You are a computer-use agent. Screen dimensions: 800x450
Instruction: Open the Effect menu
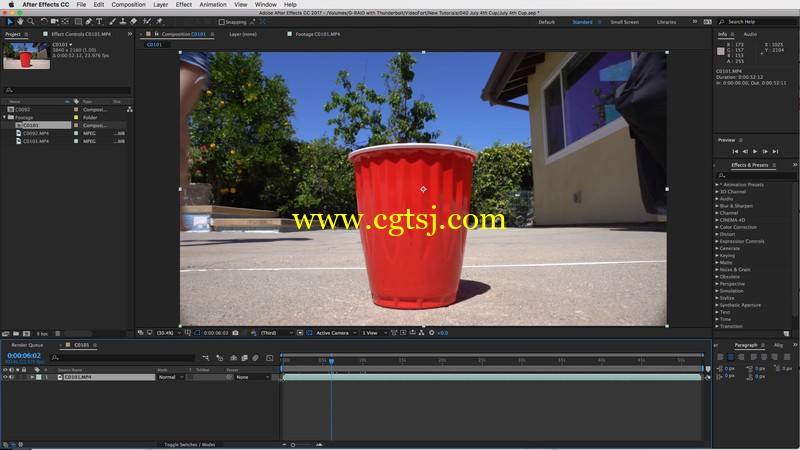click(184, 5)
